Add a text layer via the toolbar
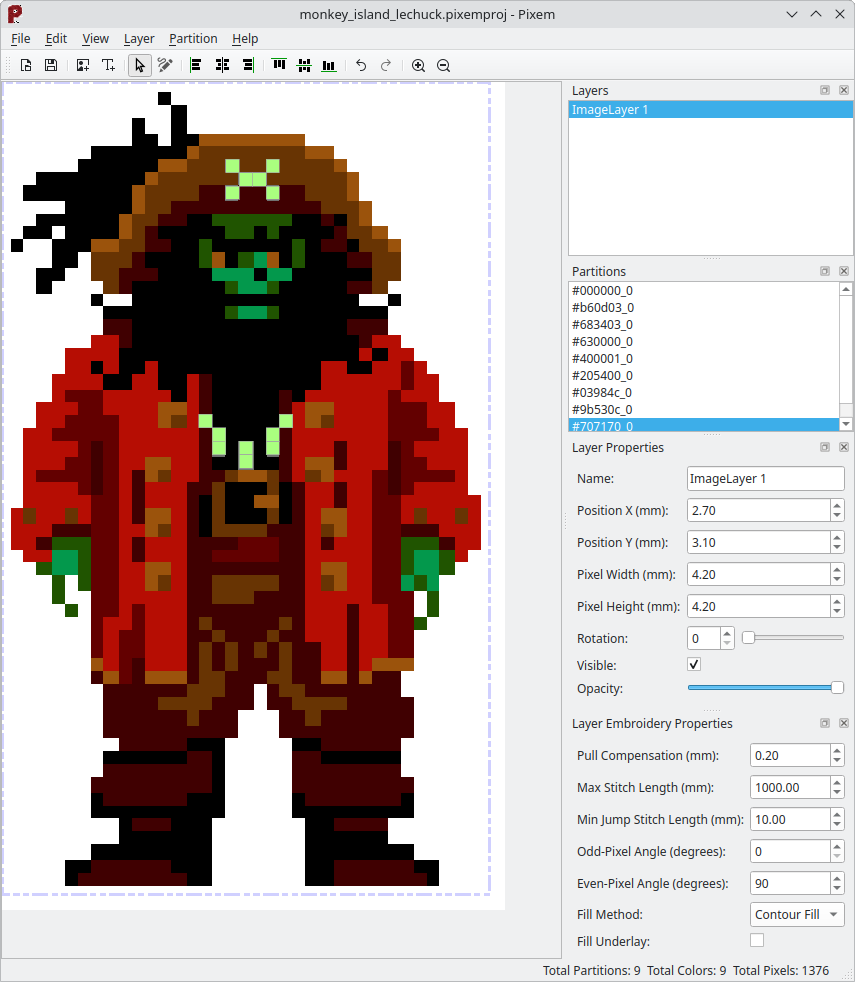The height and width of the screenshot is (982, 855). click(108, 65)
